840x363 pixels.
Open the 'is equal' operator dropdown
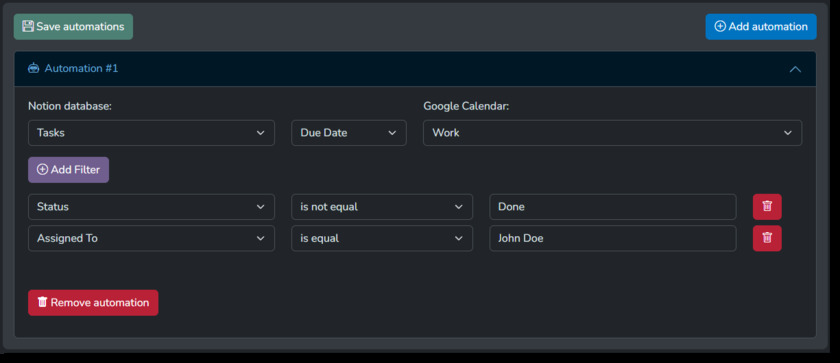[382, 238]
